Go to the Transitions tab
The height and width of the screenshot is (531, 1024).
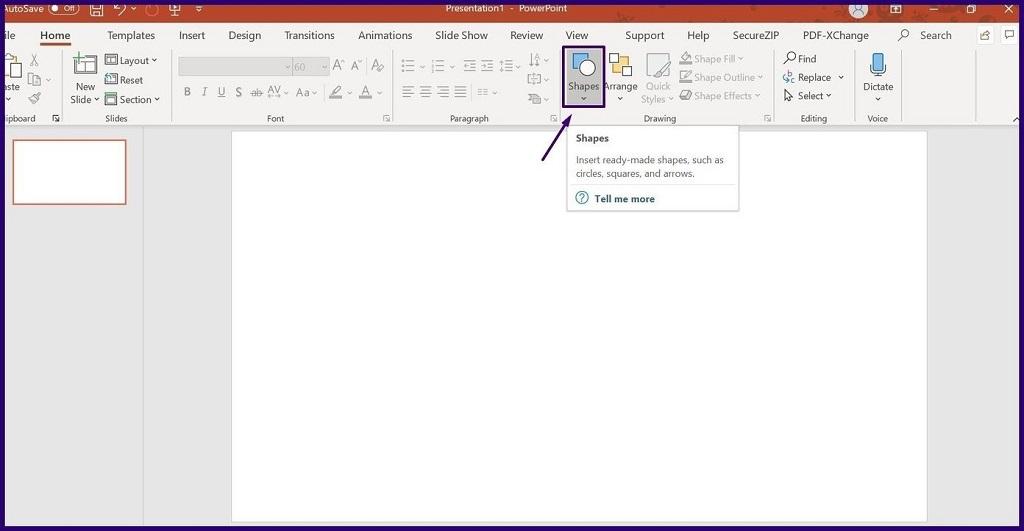coord(310,35)
